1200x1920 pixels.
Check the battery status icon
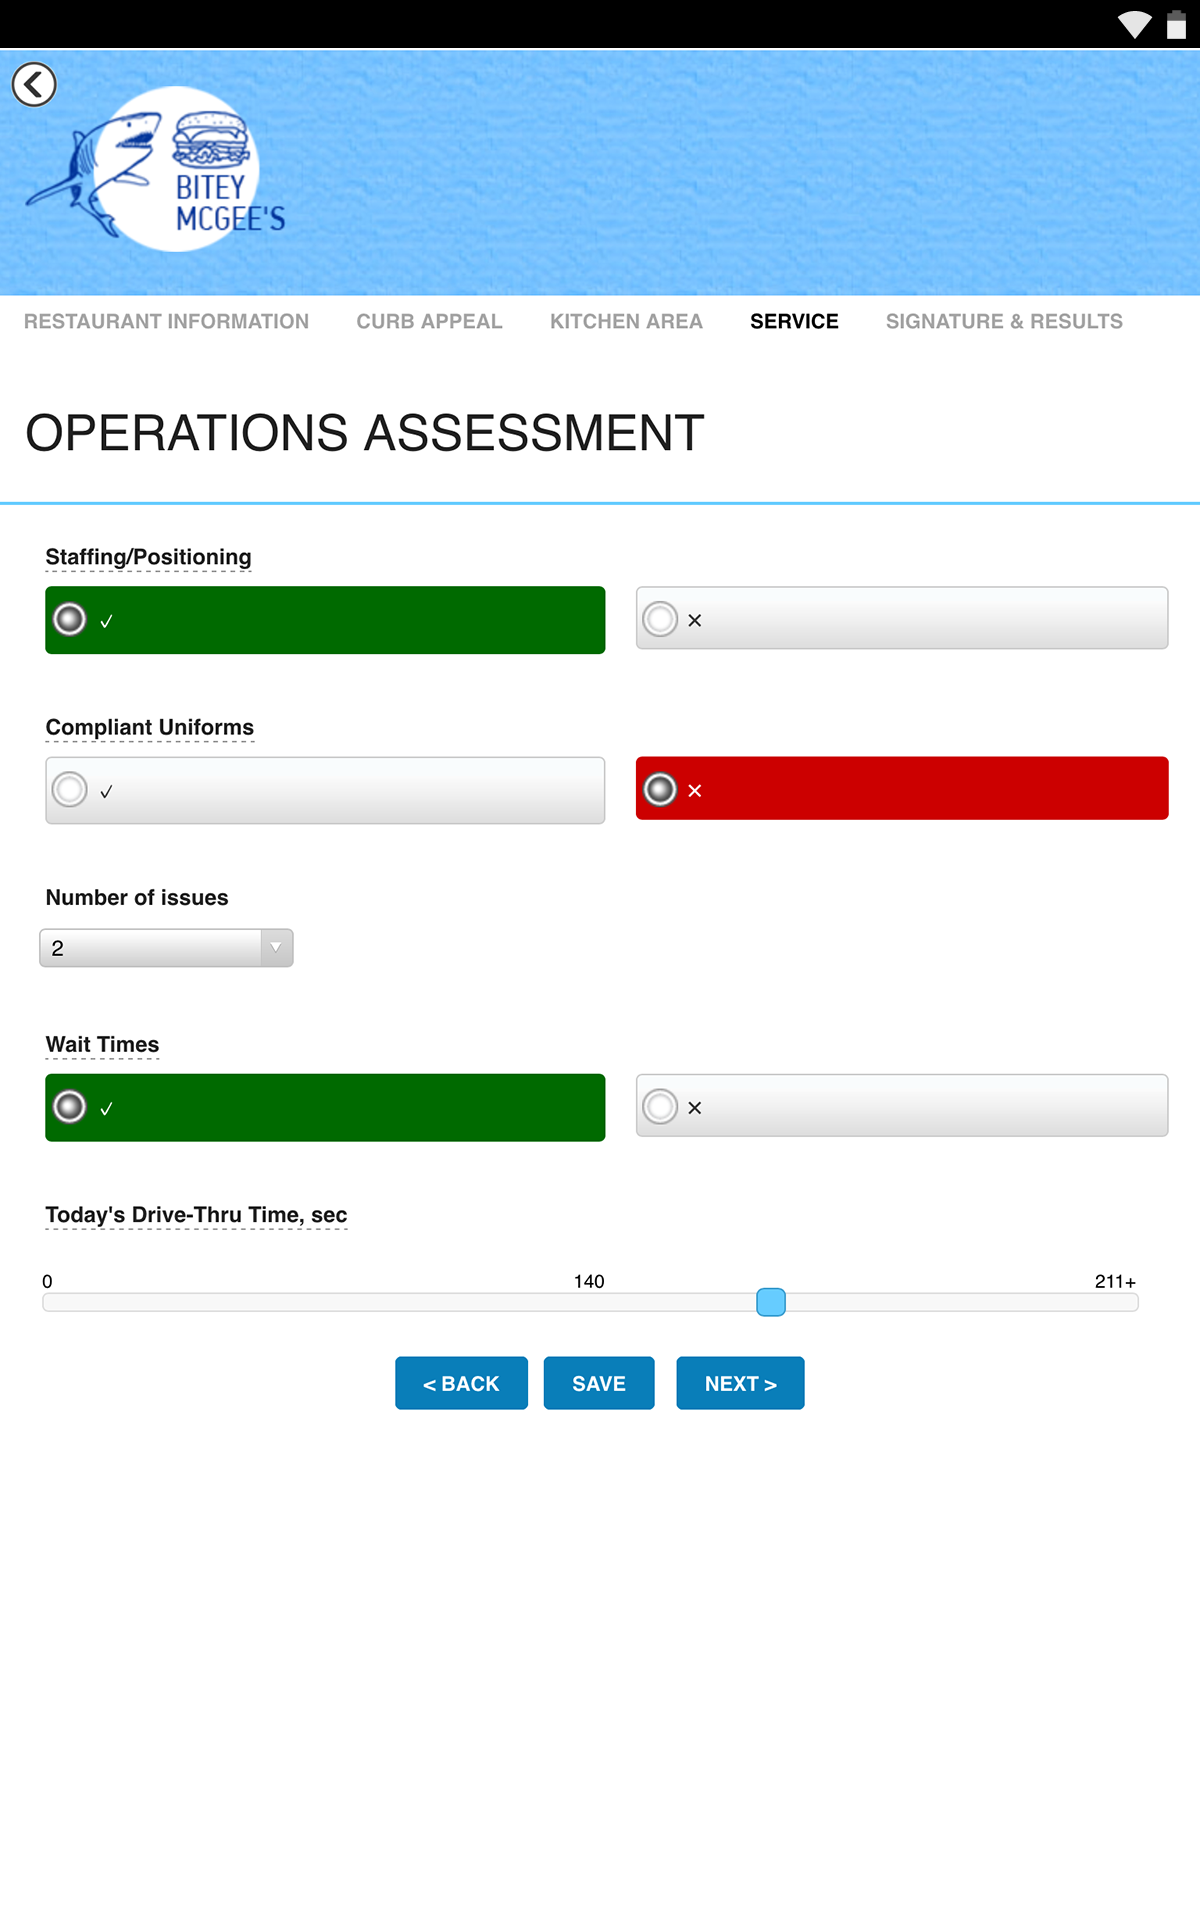pos(1176,24)
